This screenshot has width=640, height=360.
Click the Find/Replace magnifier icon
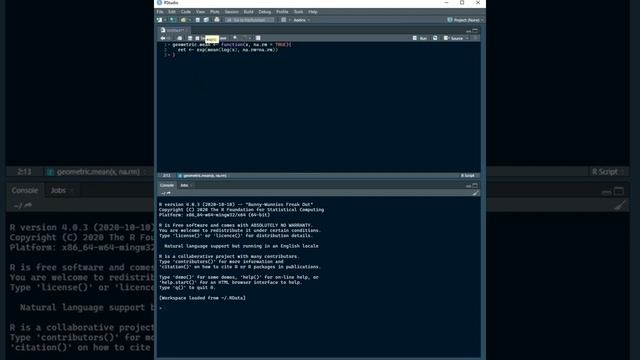coord(235,38)
